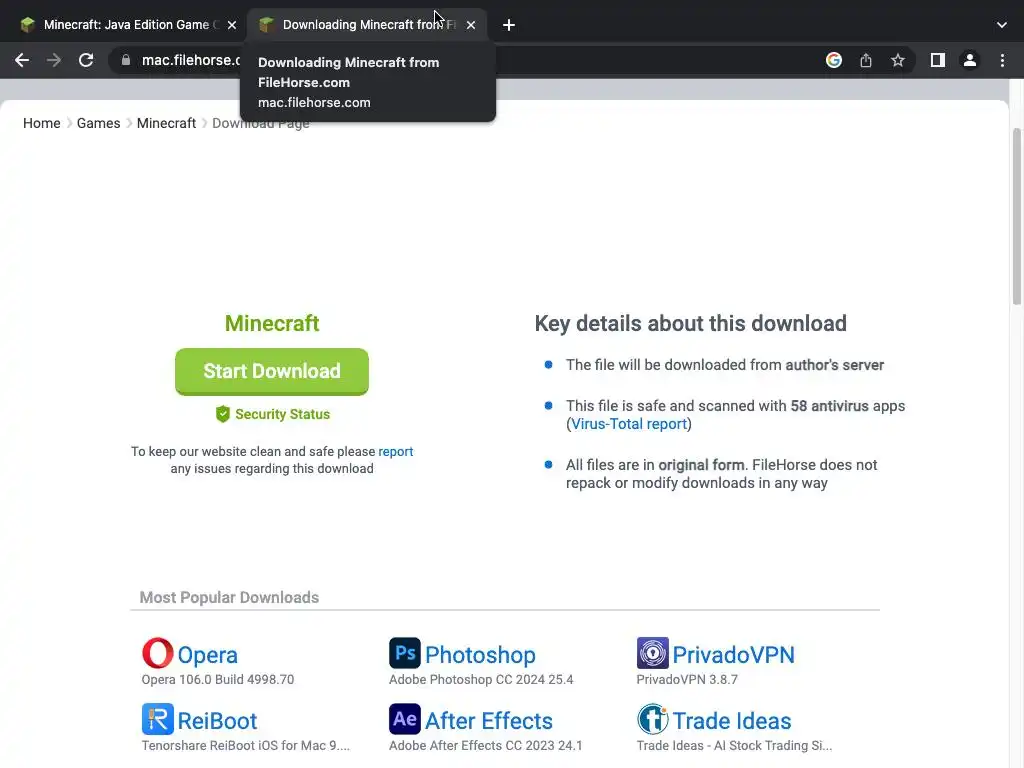Switch to Minecraft: Java Edition tab

pos(127,25)
